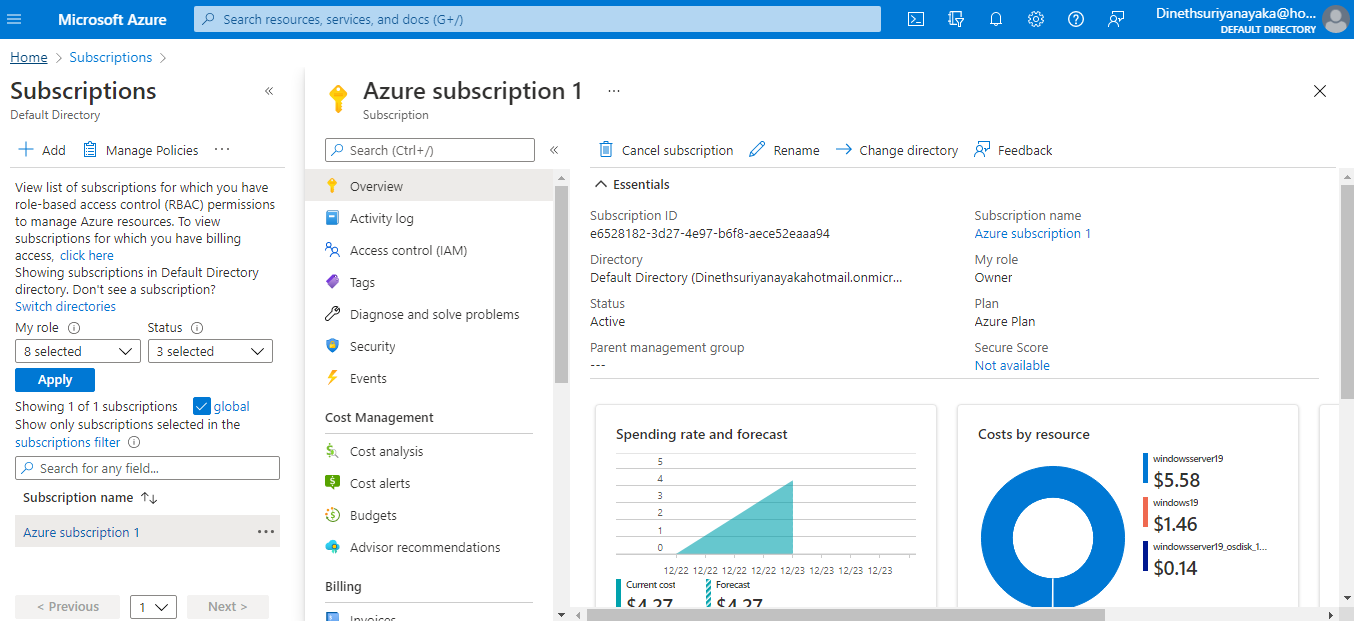Go to the Subscriptions breadcrumb link
The width and height of the screenshot is (1354, 621).
(111, 57)
